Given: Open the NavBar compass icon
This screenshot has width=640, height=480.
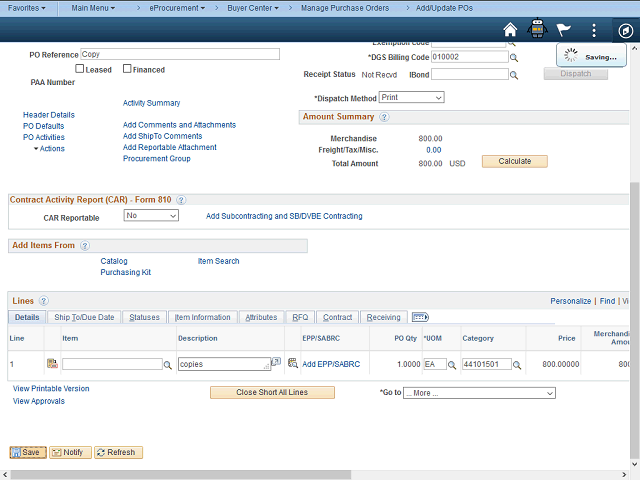Looking at the screenshot, I should click(622, 30).
